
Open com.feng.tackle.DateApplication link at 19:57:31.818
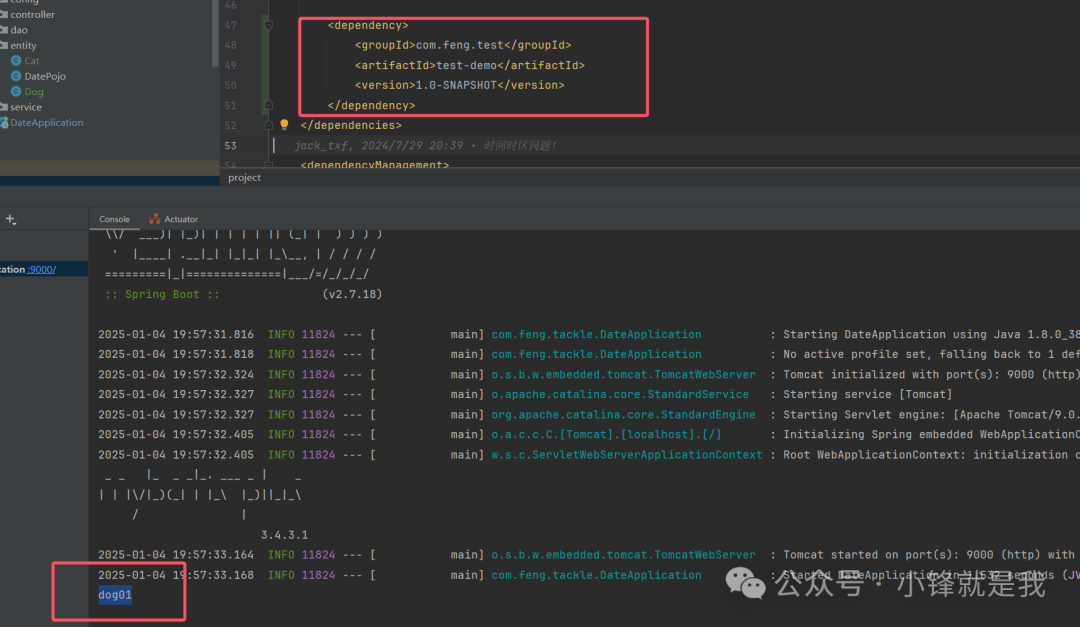tap(596, 354)
